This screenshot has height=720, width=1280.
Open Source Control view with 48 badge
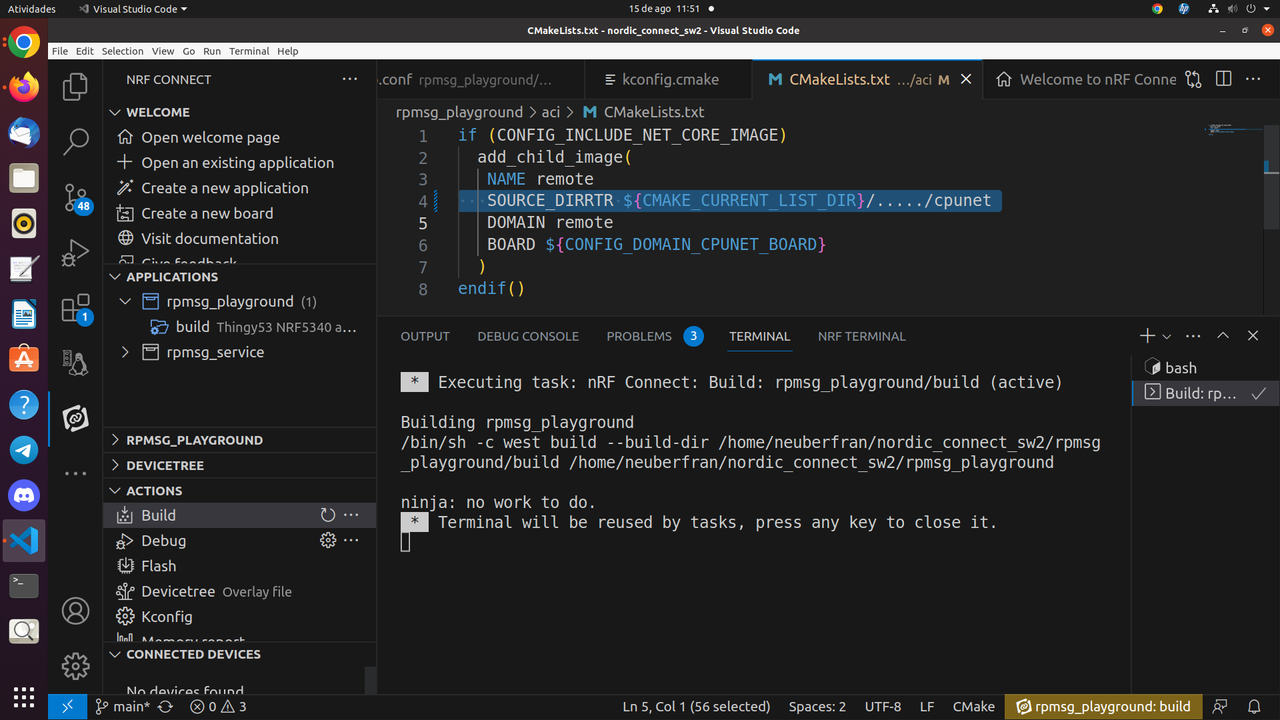point(76,197)
